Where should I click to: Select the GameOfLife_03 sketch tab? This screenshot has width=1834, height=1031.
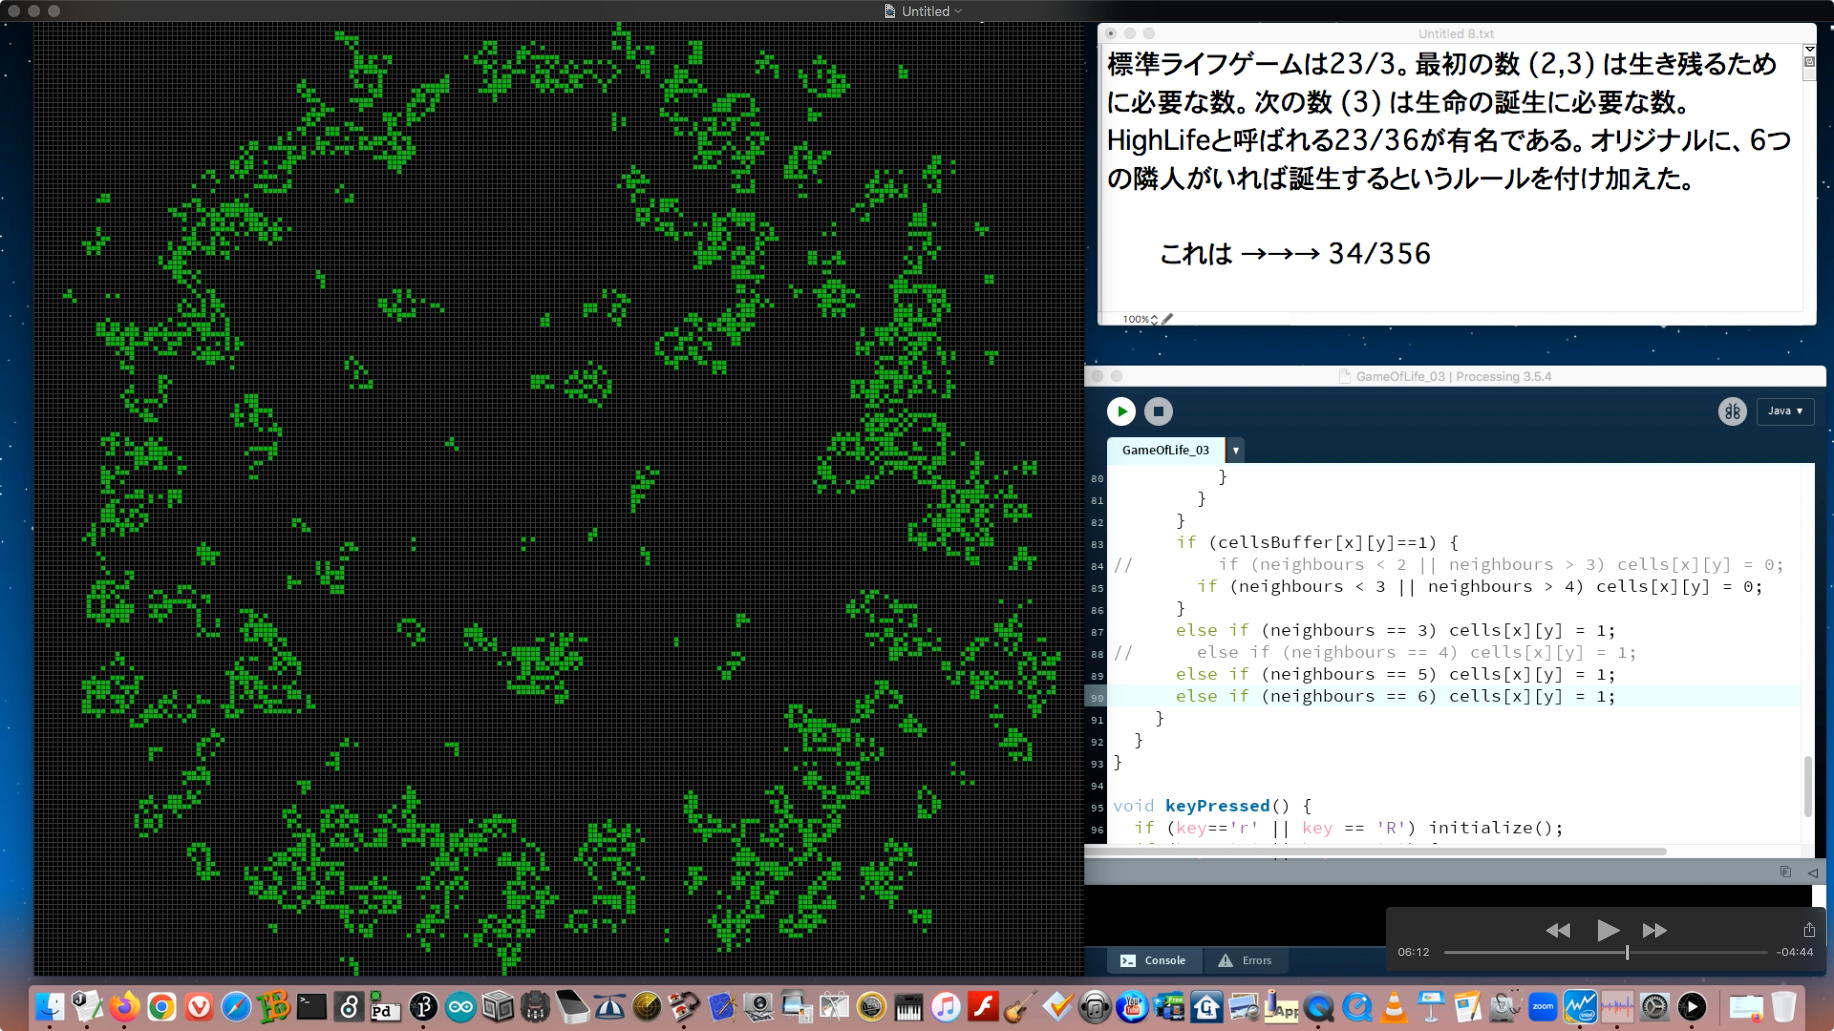tap(1165, 450)
